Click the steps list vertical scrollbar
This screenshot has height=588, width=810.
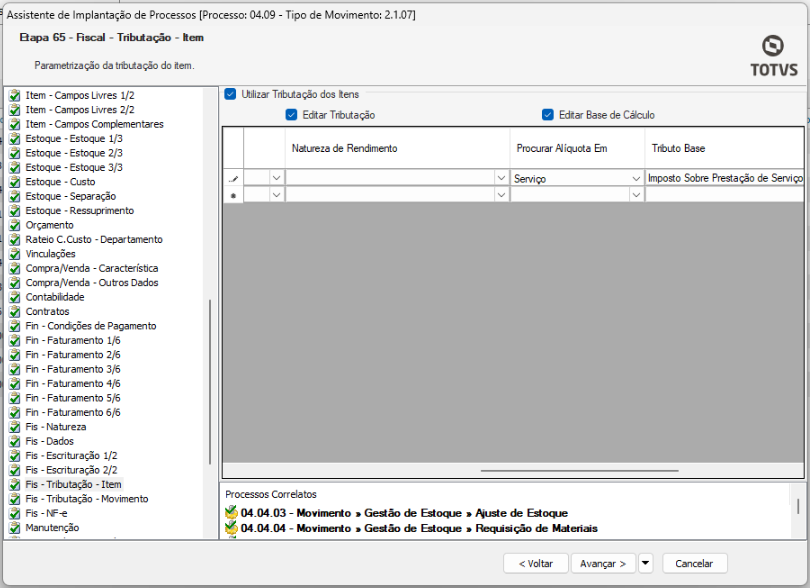tap(210, 382)
